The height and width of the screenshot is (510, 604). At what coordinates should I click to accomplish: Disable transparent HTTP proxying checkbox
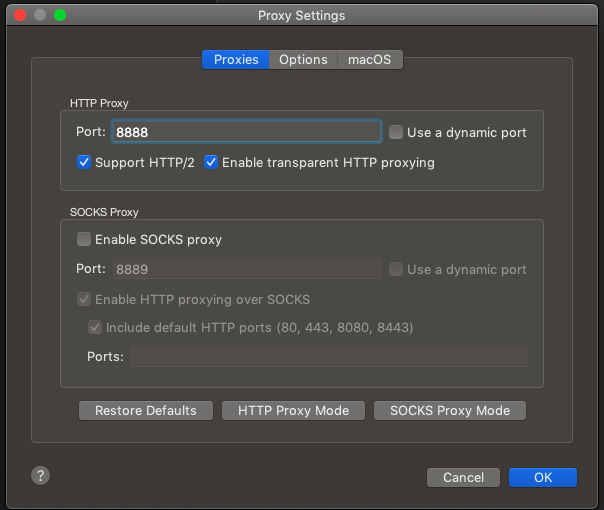[x=211, y=162]
